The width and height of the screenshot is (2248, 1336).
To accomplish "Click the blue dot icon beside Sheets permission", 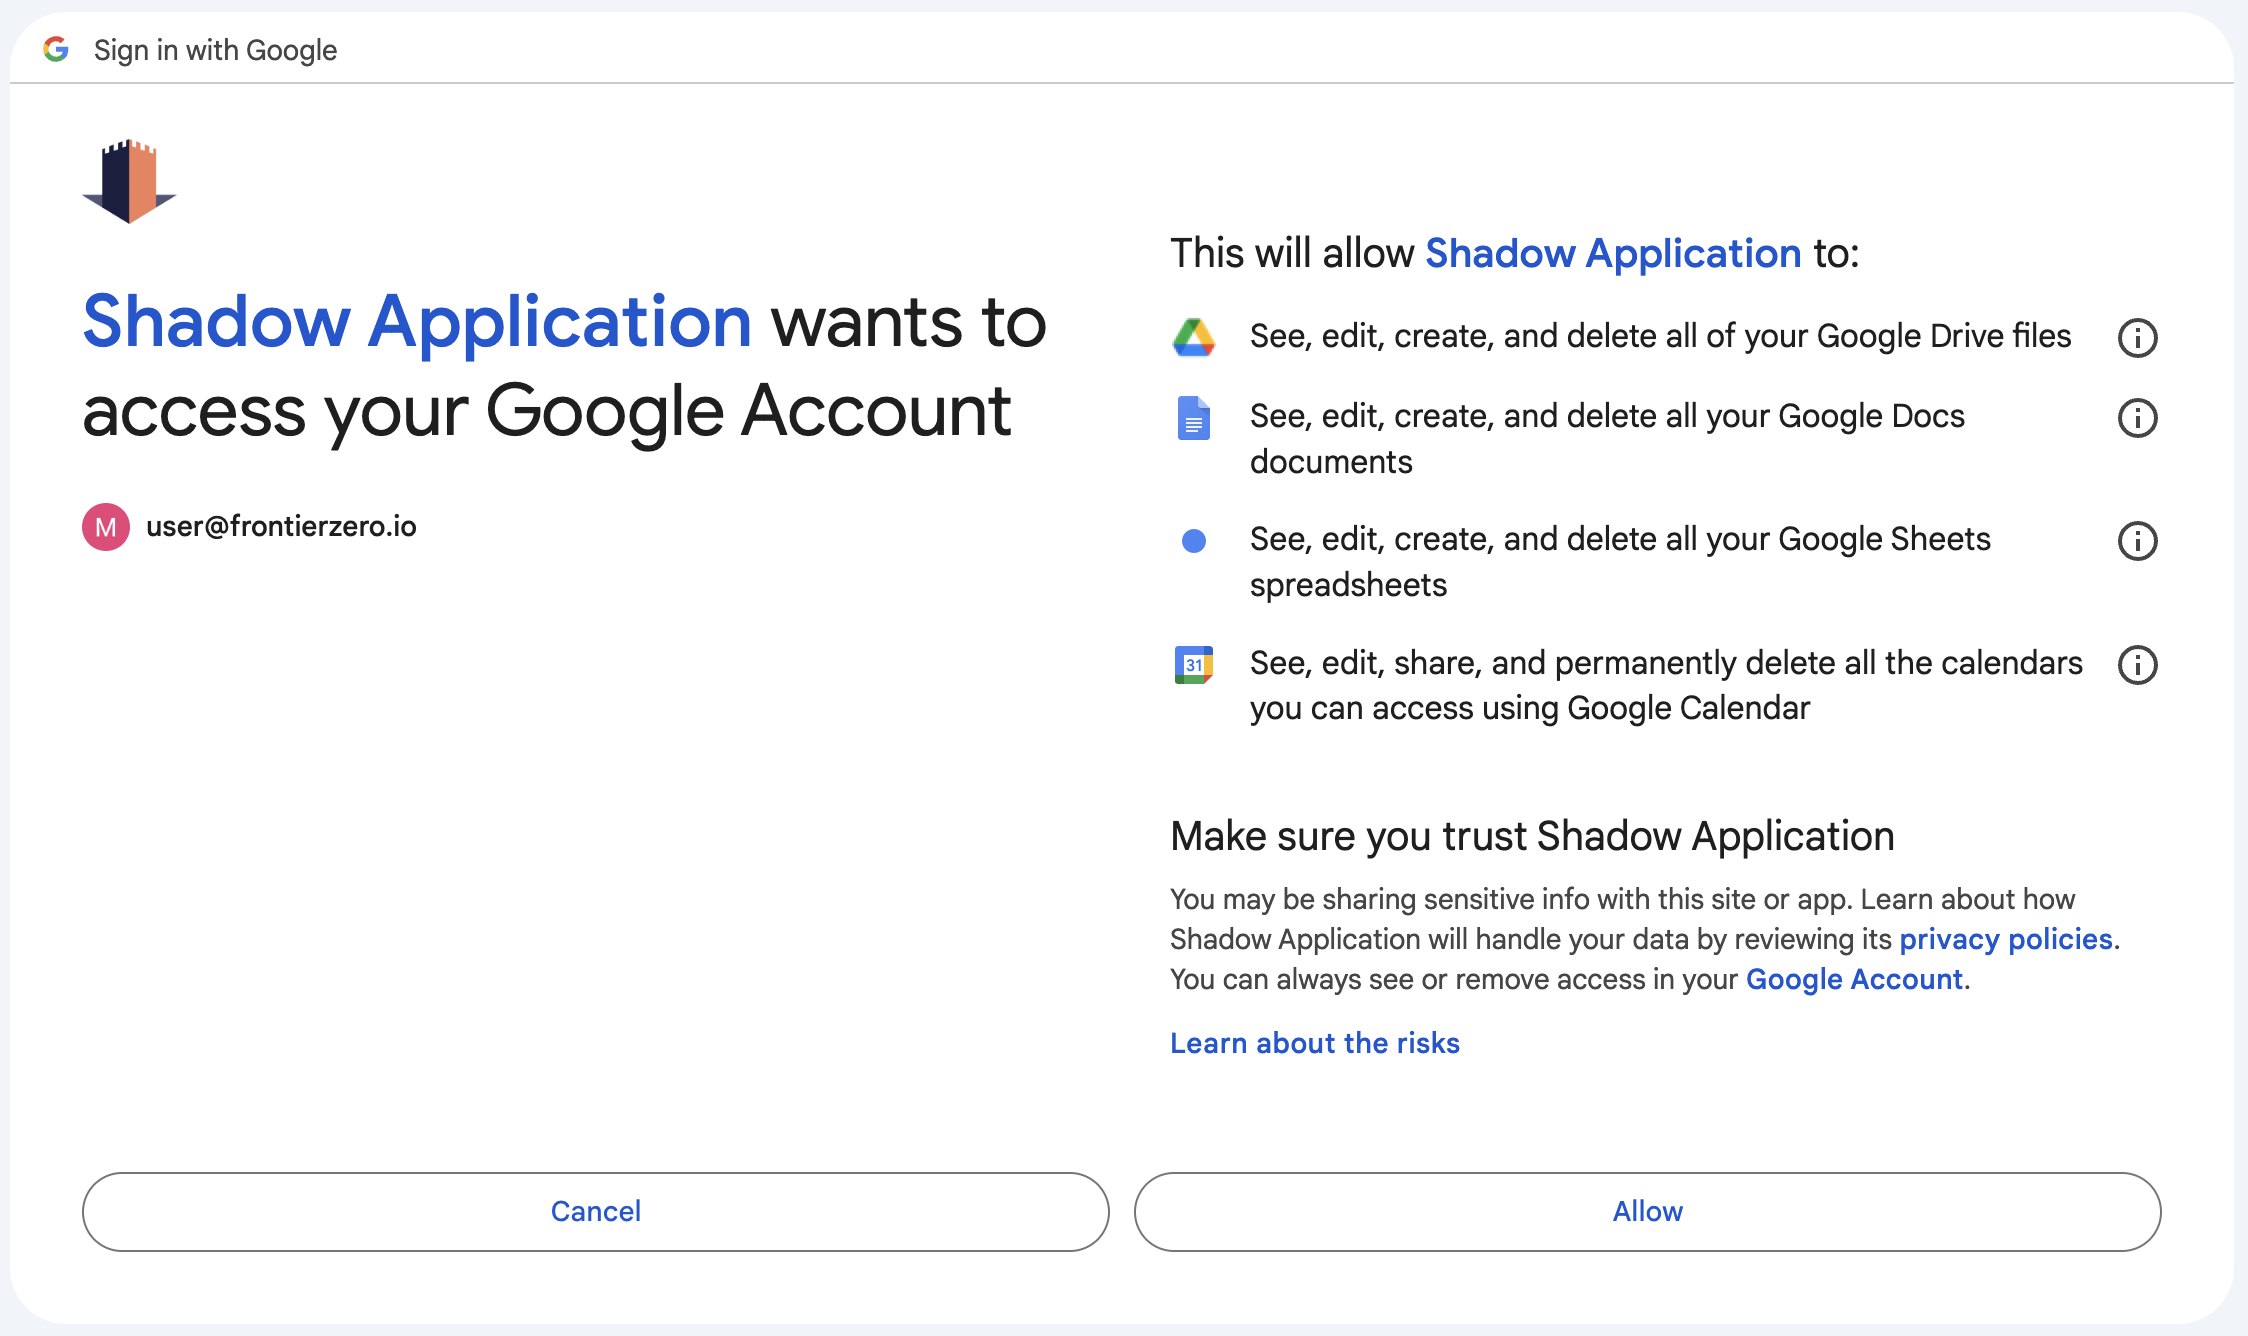I will (1193, 541).
